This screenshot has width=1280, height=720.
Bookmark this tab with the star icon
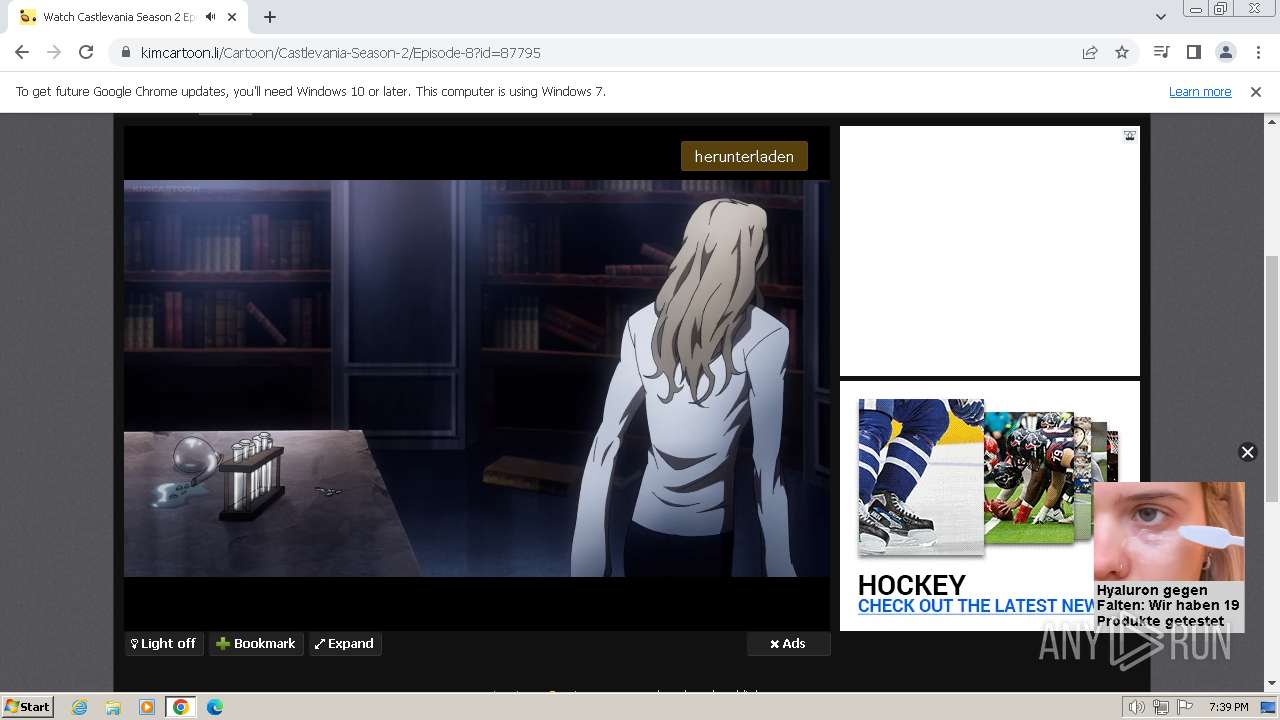1122,52
